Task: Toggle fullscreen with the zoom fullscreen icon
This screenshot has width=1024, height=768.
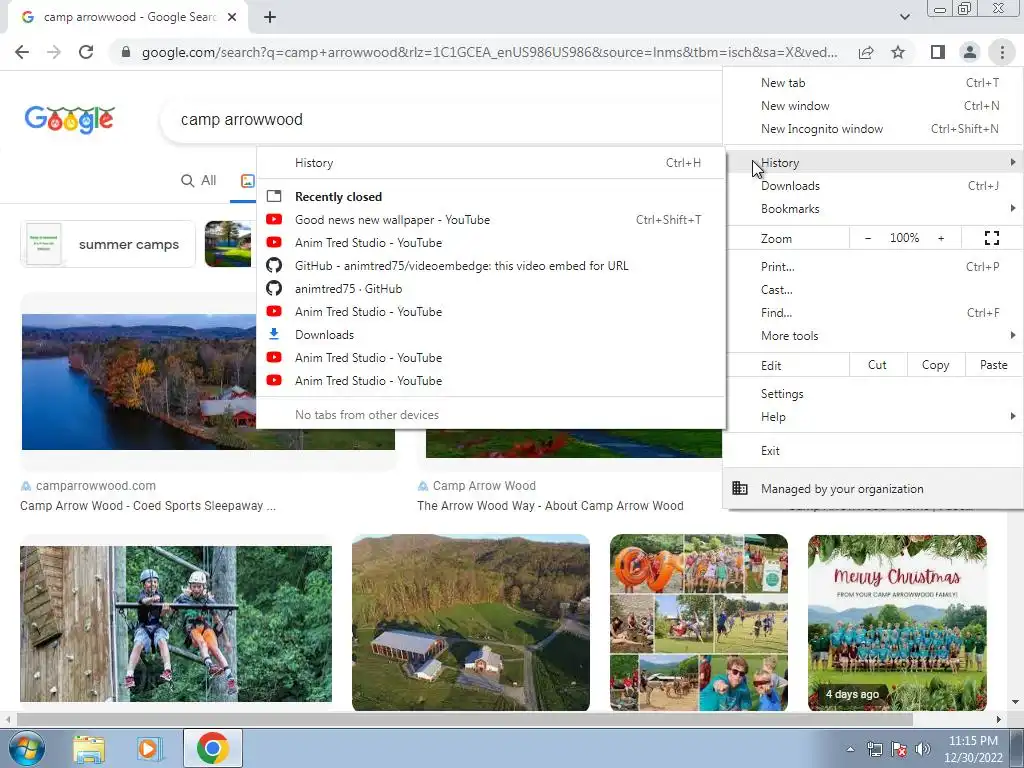Action: click(x=991, y=238)
